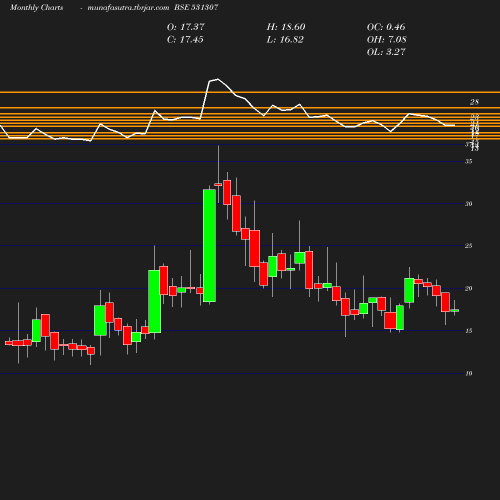
Task: Click the 30 price axis label
Action: pyautogui.click(x=469, y=204)
